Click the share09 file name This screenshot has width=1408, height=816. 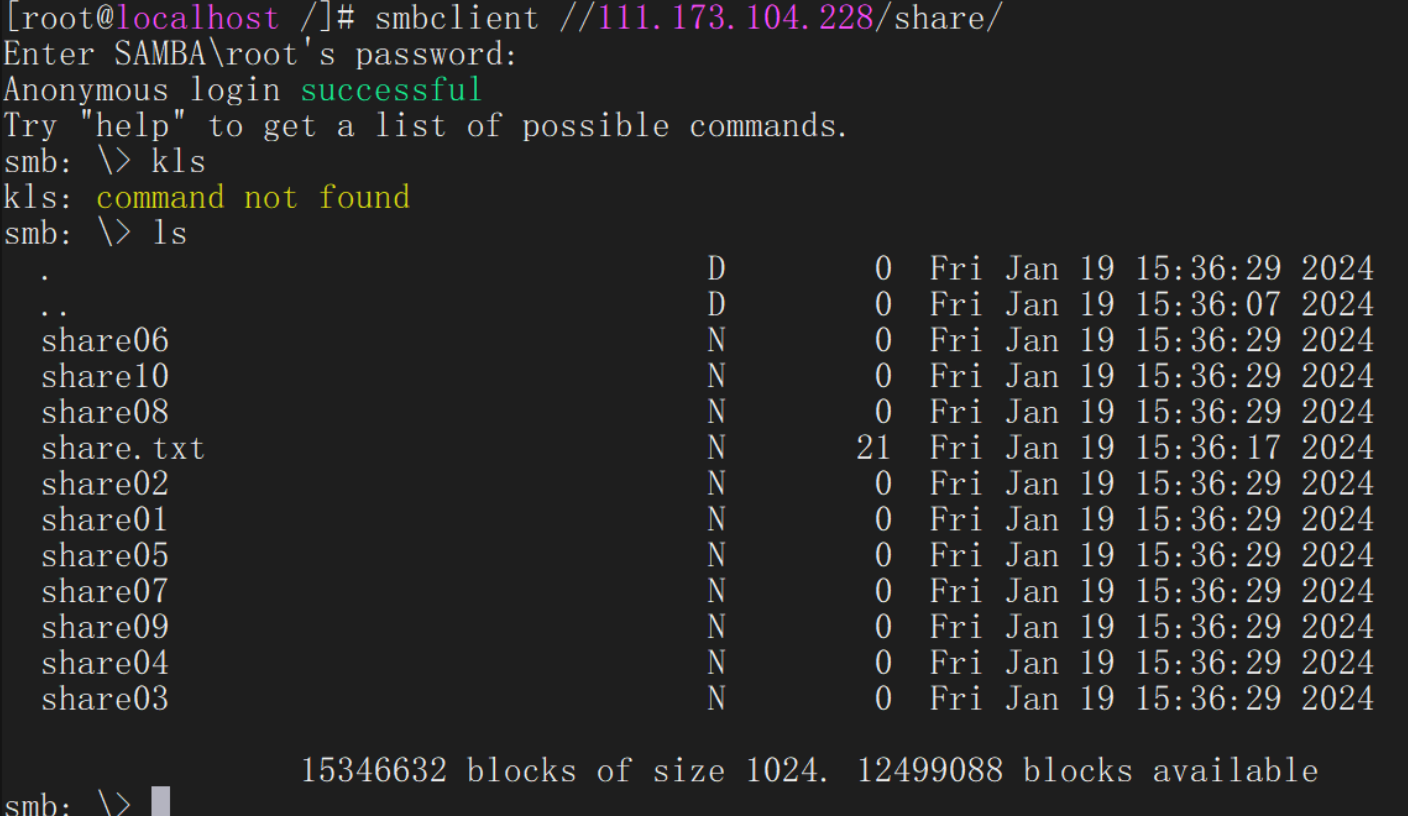pyautogui.click(x=104, y=628)
